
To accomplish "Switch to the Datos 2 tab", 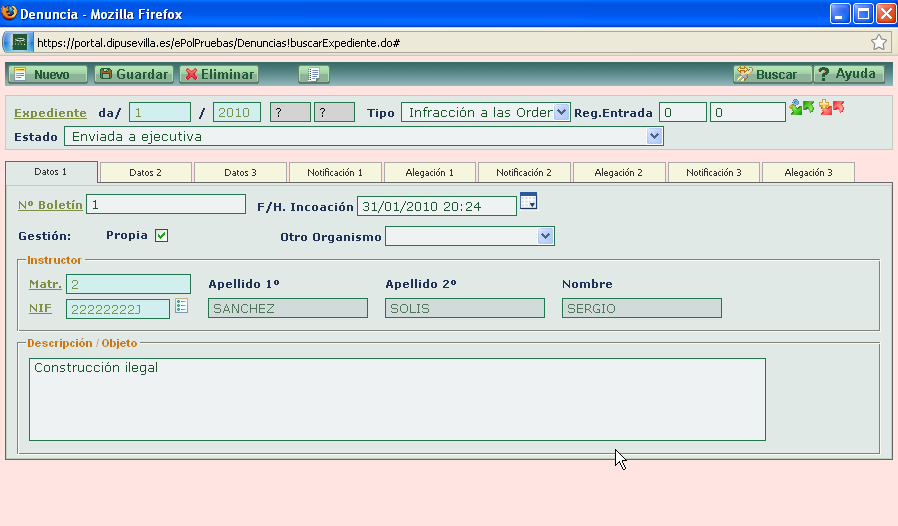I will (145, 173).
